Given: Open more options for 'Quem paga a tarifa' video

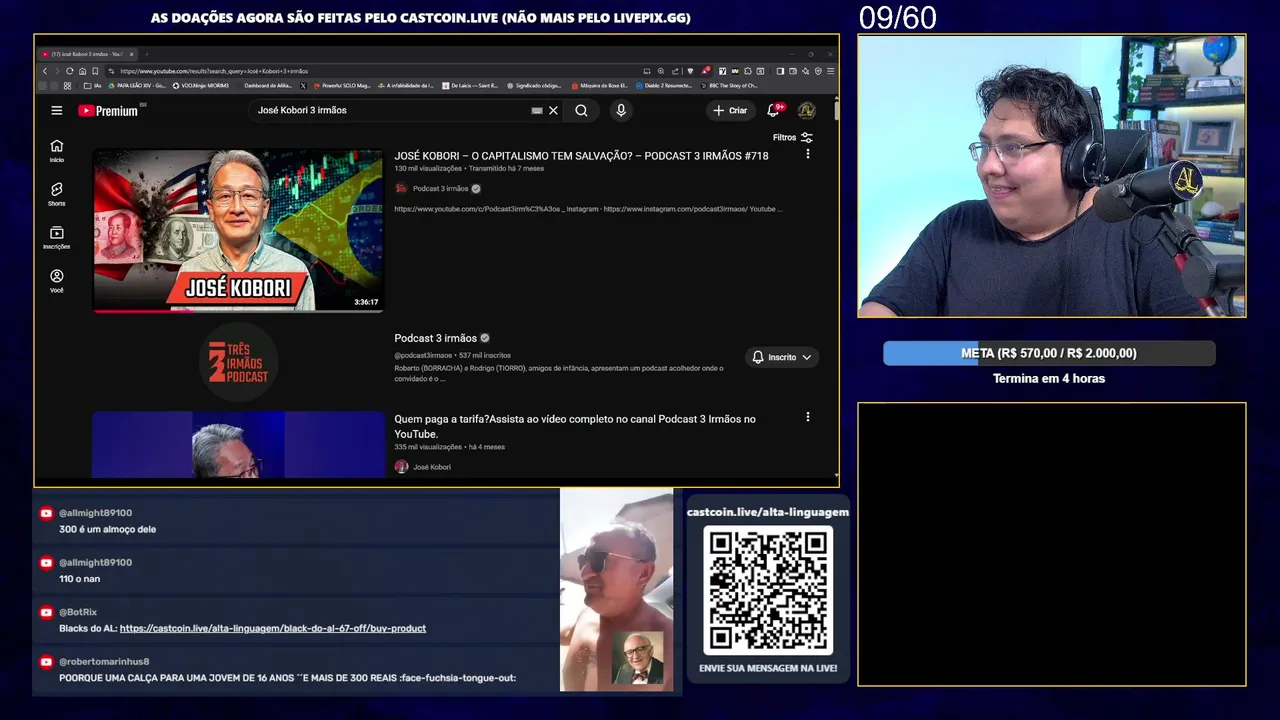Looking at the screenshot, I should tap(808, 417).
